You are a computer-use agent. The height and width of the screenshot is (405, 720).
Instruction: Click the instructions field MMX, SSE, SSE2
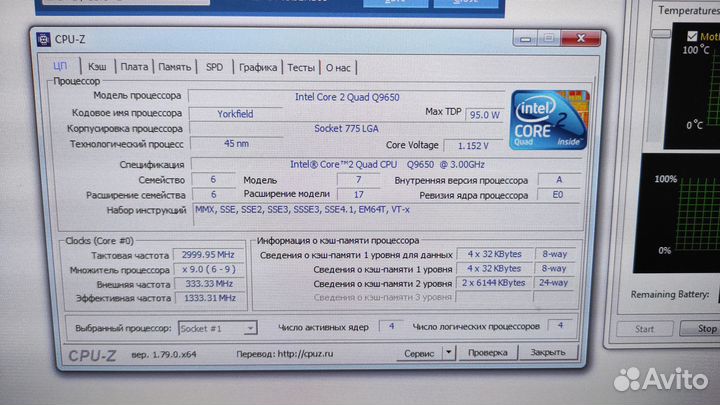(x=388, y=216)
